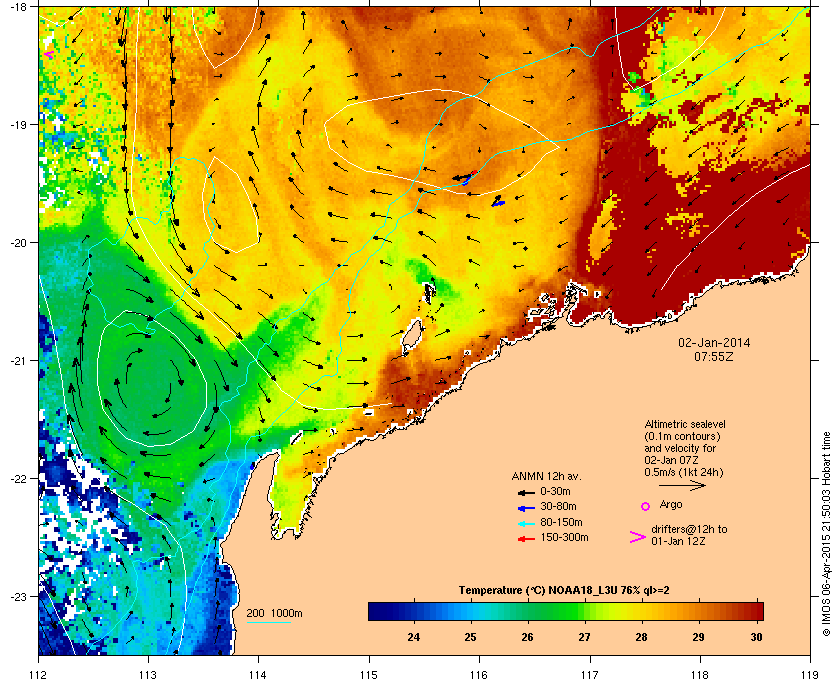Image resolution: width=840 pixels, height=680 pixels.
Task: Click the longitude axis label '113'
Action: tap(148, 675)
